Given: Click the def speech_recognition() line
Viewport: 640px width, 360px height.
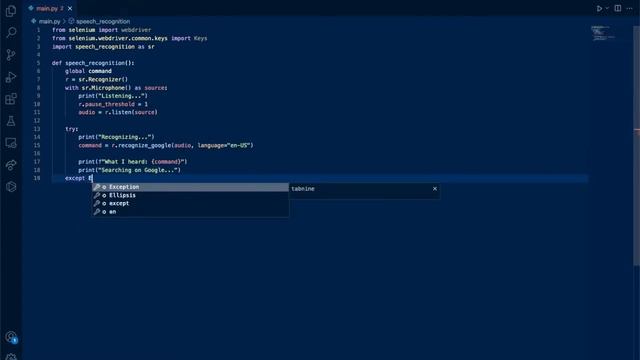Looking at the screenshot, I should pyautogui.click(x=93, y=63).
